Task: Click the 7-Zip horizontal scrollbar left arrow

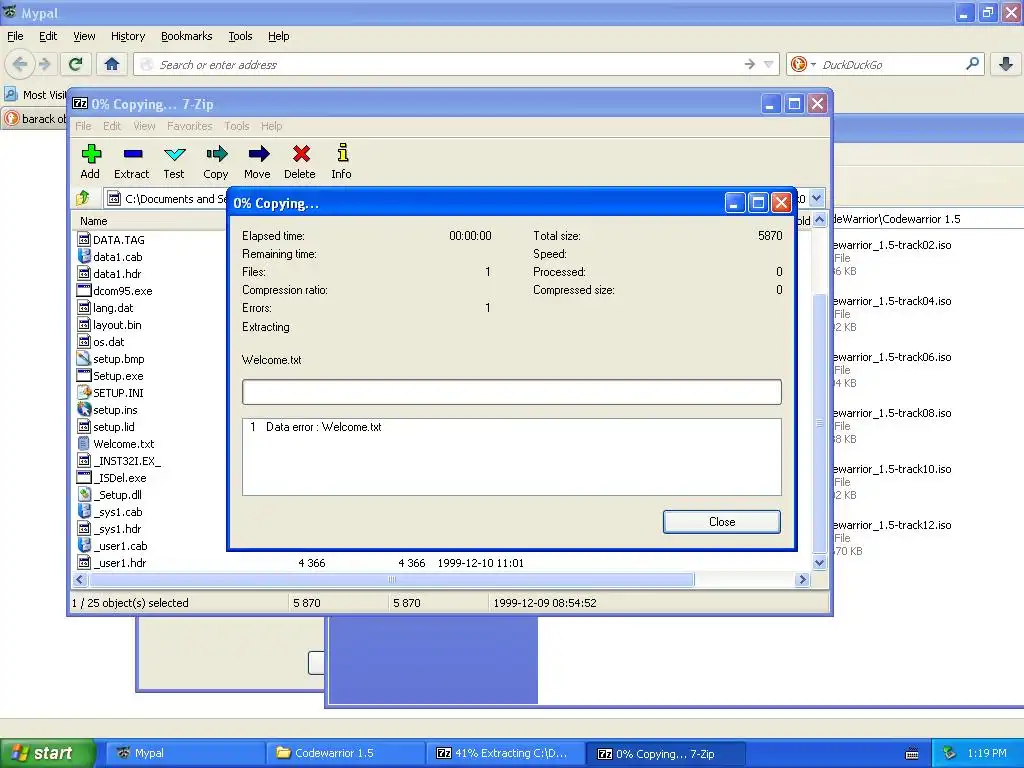Action: pyautogui.click(x=79, y=579)
